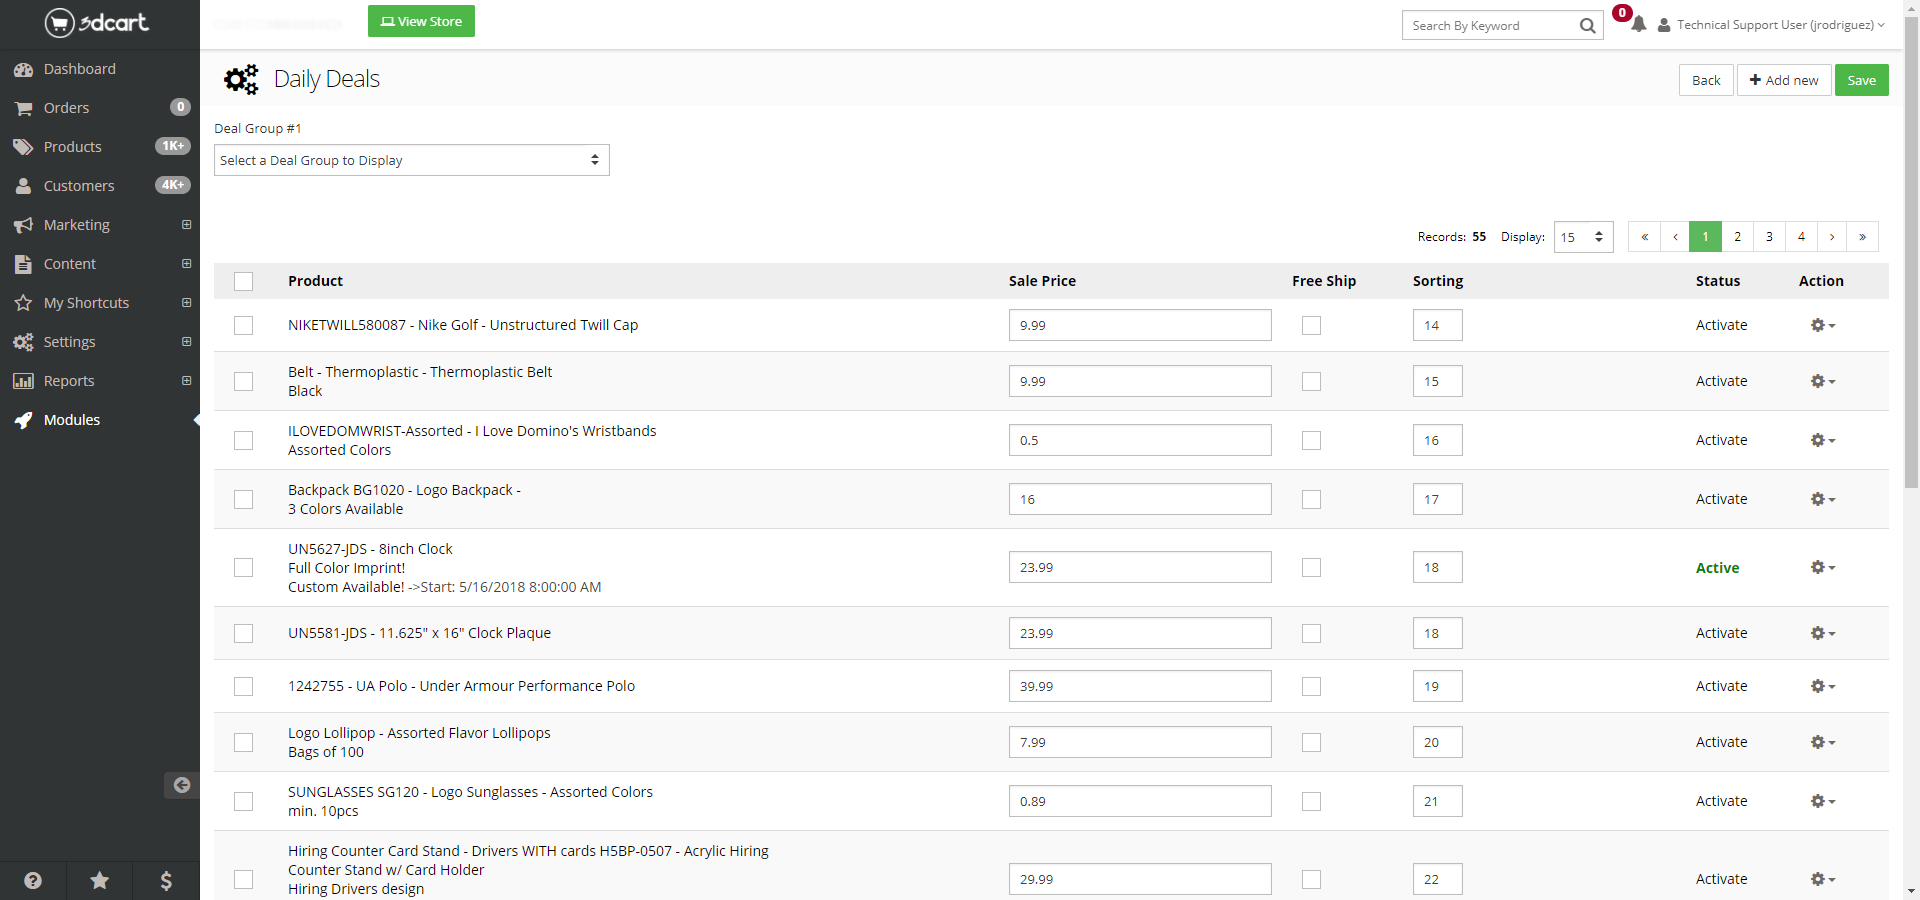Enable Free Ship for Thermoplastic Belt
This screenshot has height=900, width=1920.
pos(1311,381)
